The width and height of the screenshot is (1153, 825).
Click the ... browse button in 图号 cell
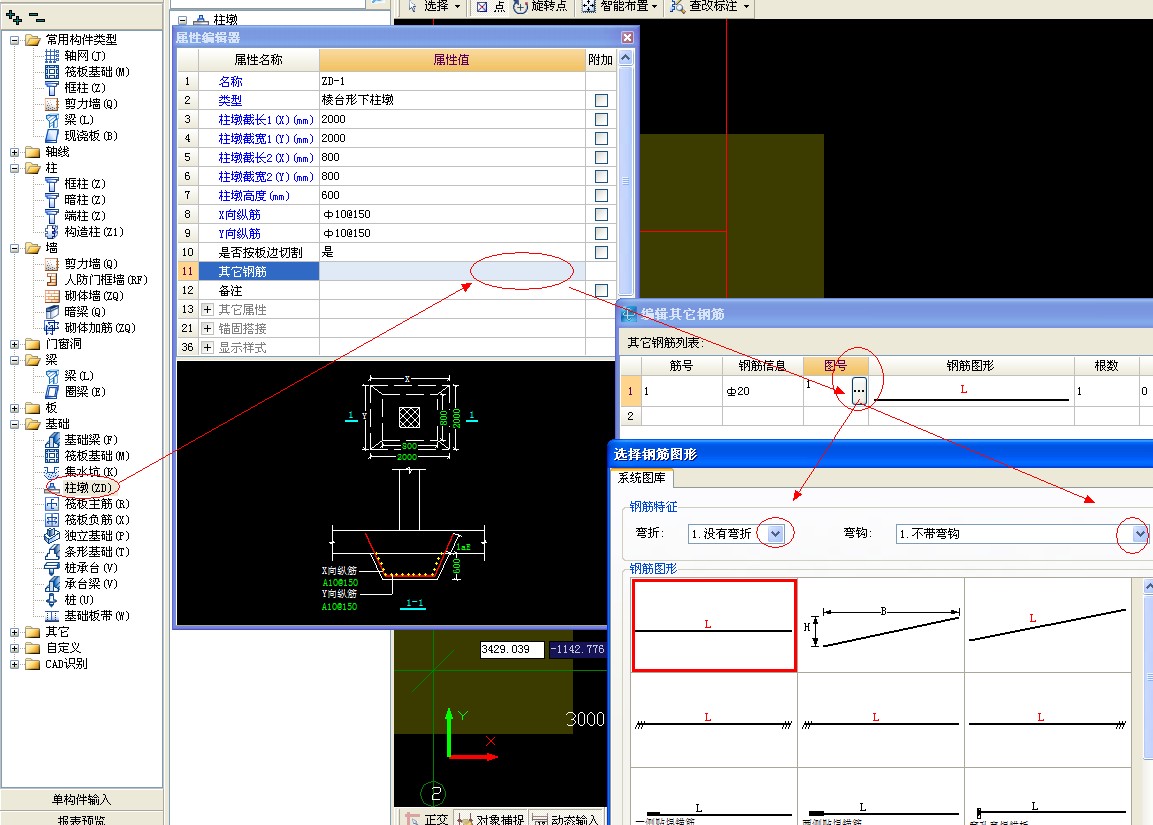[x=859, y=390]
